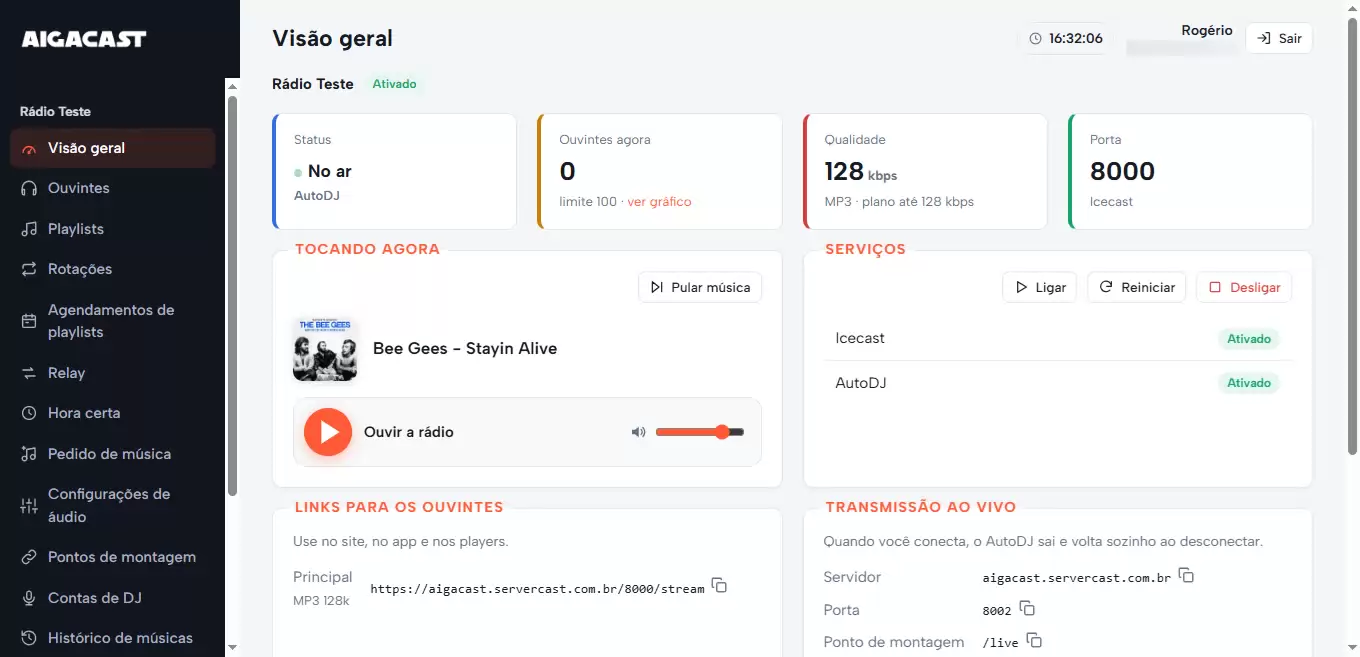
Task: Click the clock icon beside Hora certa
Action: pos(29,413)
